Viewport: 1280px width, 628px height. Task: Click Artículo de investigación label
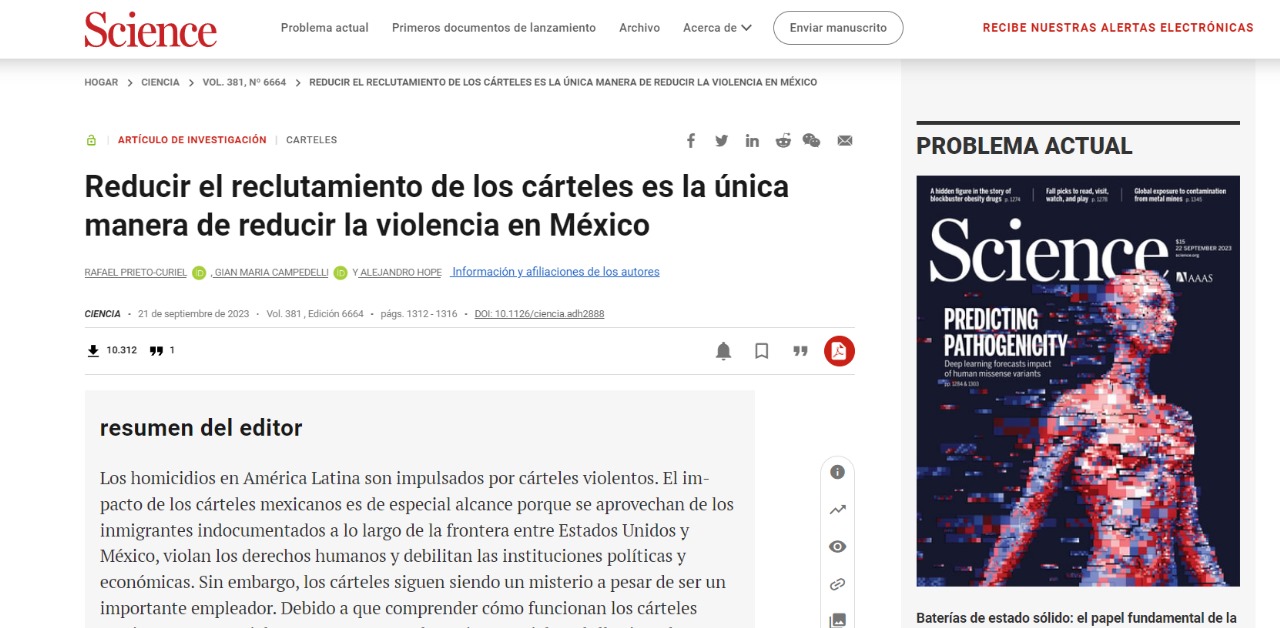tap(192, 140)
